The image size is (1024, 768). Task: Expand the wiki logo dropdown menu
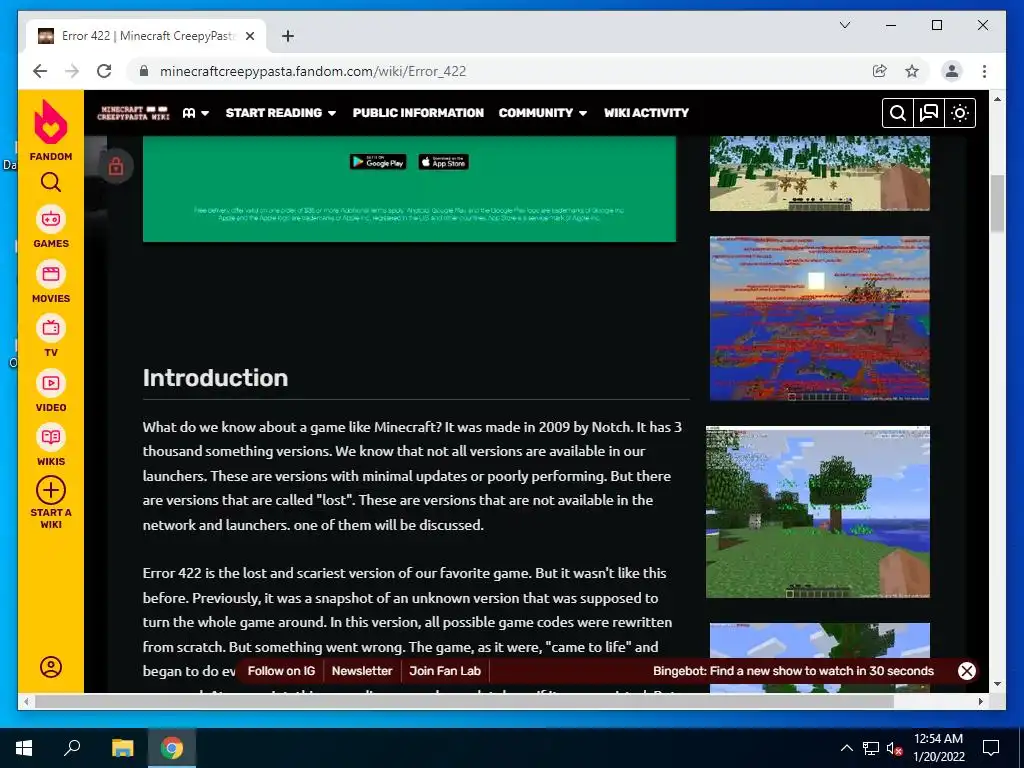point(196,113)
